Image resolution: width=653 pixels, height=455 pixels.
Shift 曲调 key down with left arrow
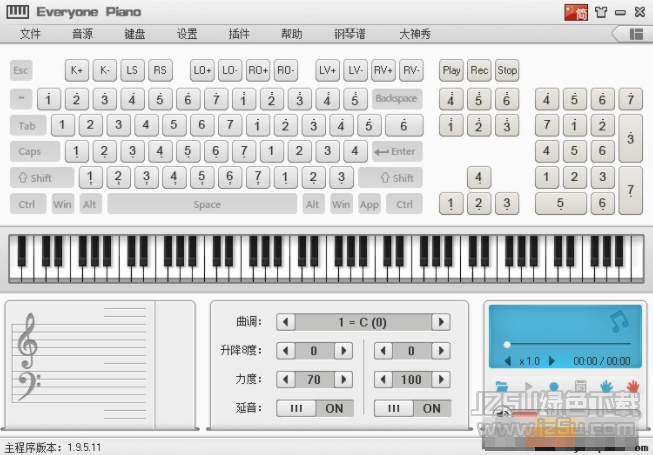286,322
